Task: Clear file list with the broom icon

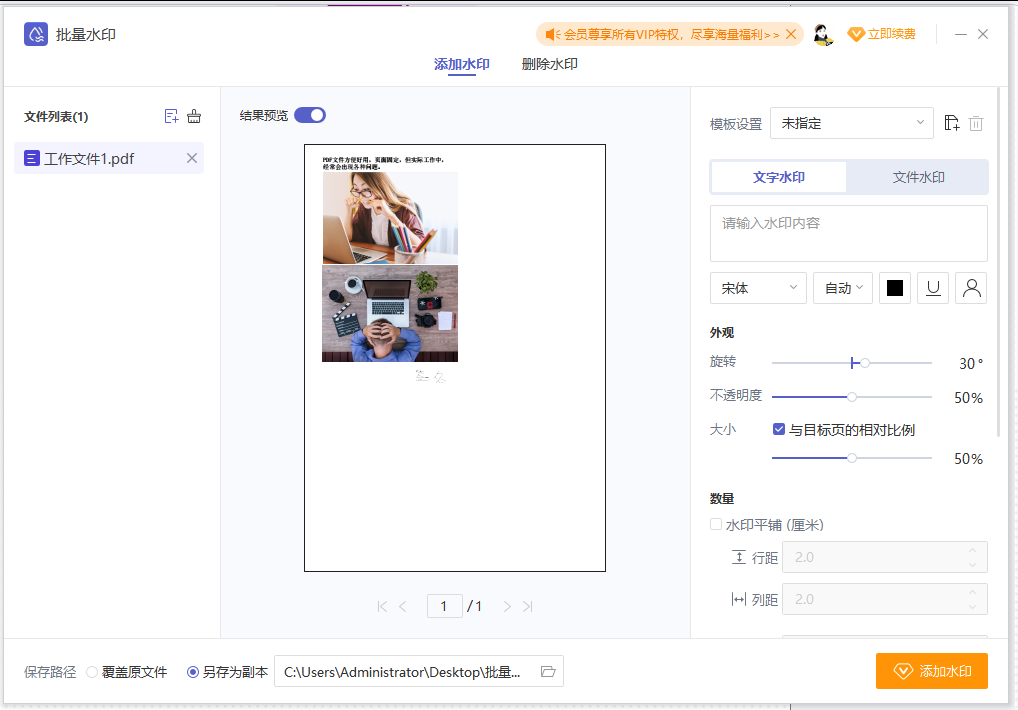Action: 194,116
